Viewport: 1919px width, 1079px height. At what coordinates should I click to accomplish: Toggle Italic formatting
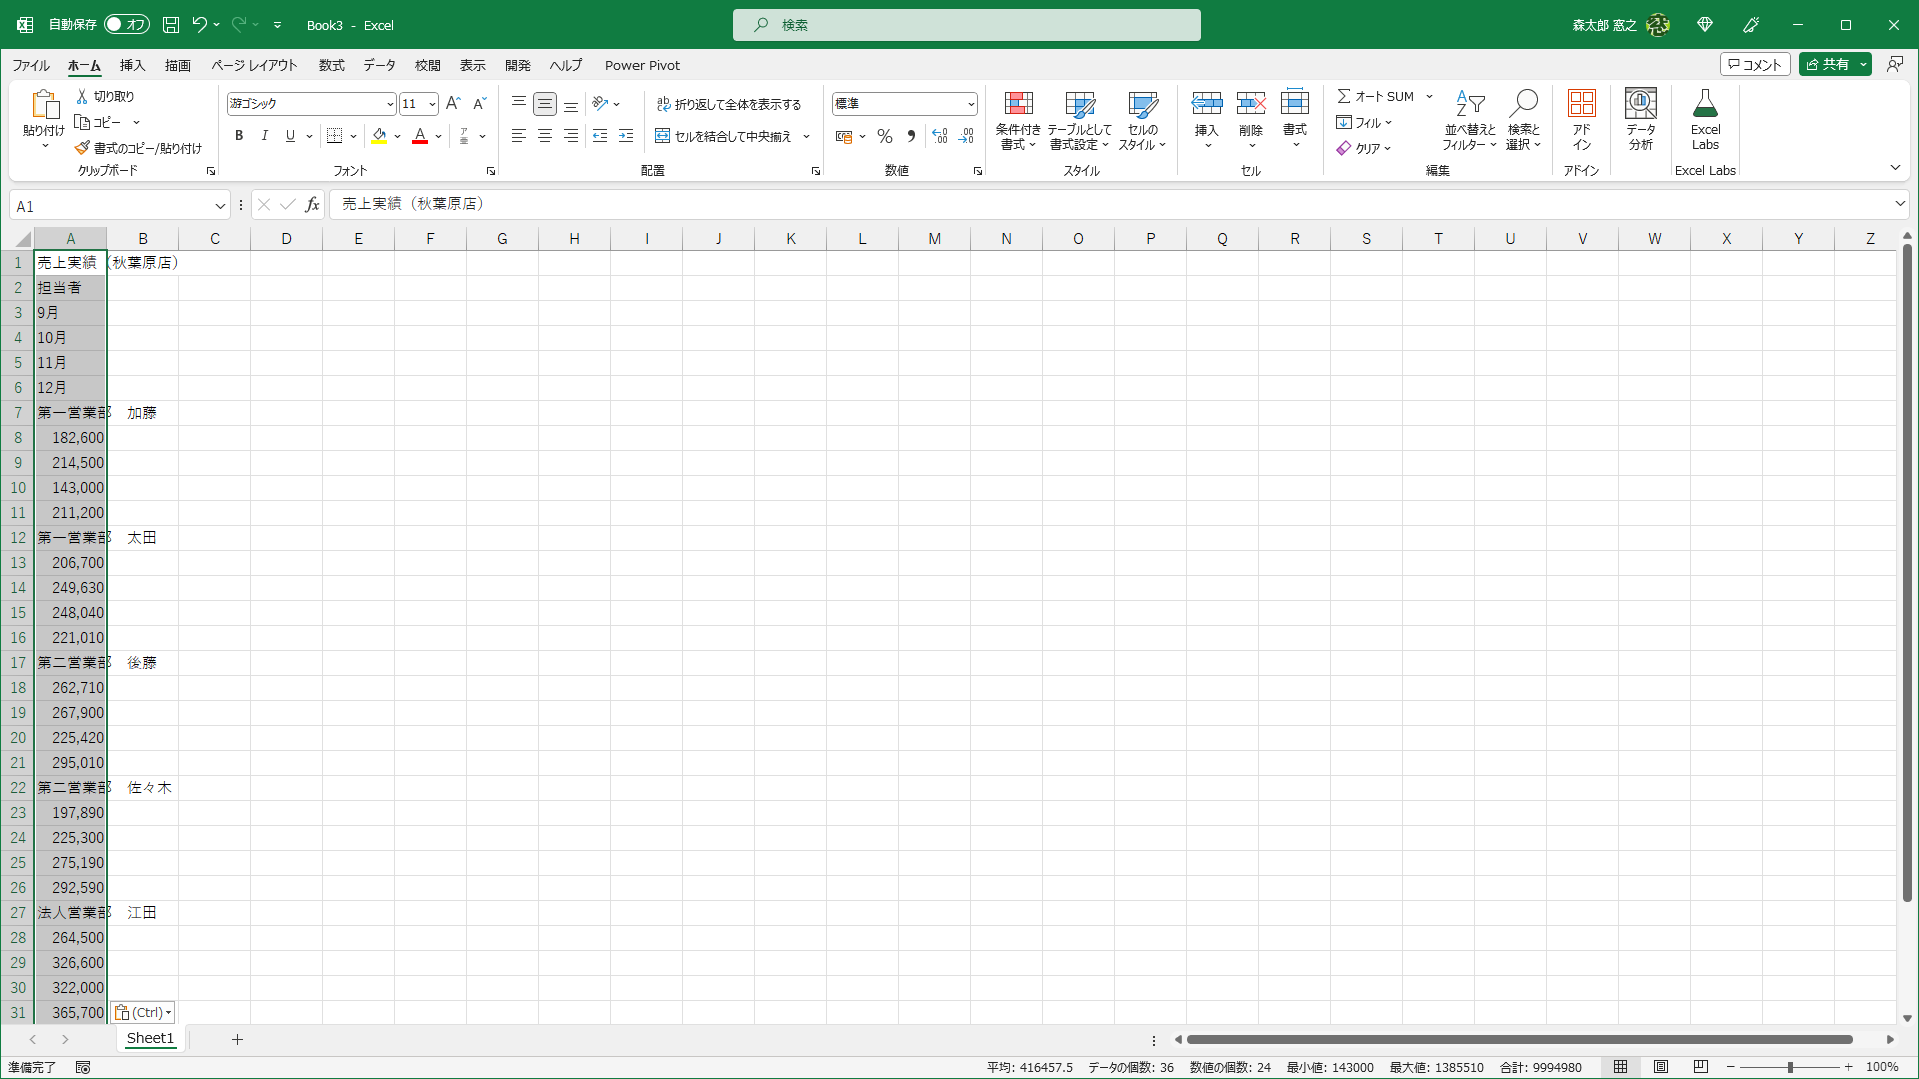[265, 136]
